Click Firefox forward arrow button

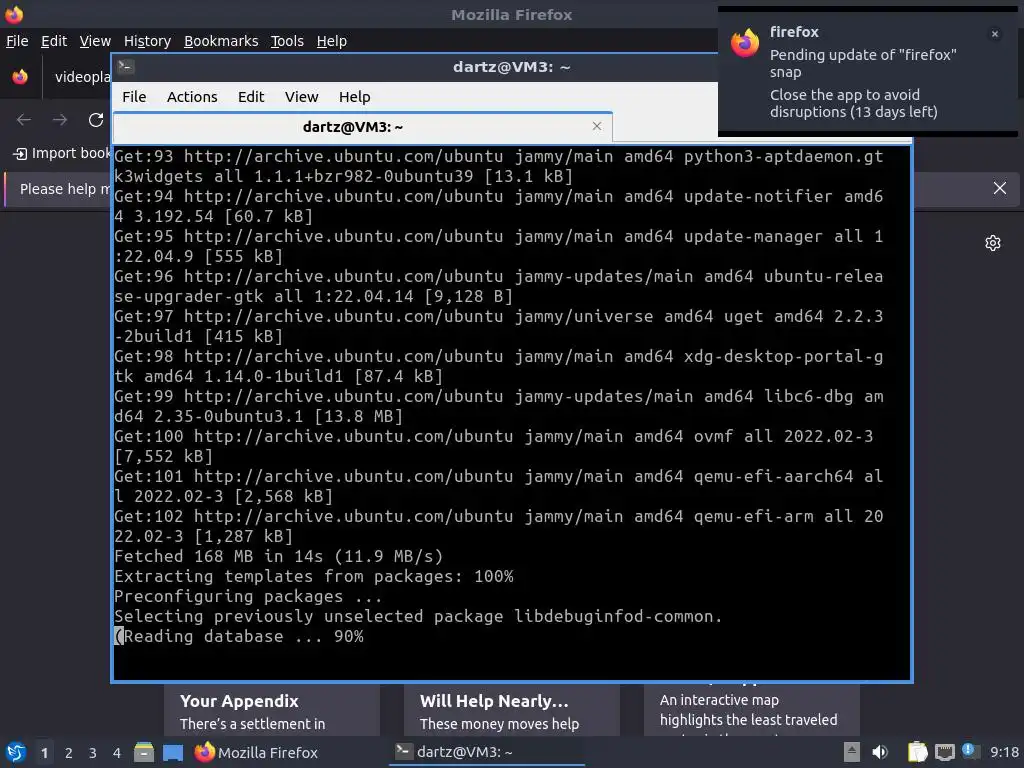(x=60, y=120)
